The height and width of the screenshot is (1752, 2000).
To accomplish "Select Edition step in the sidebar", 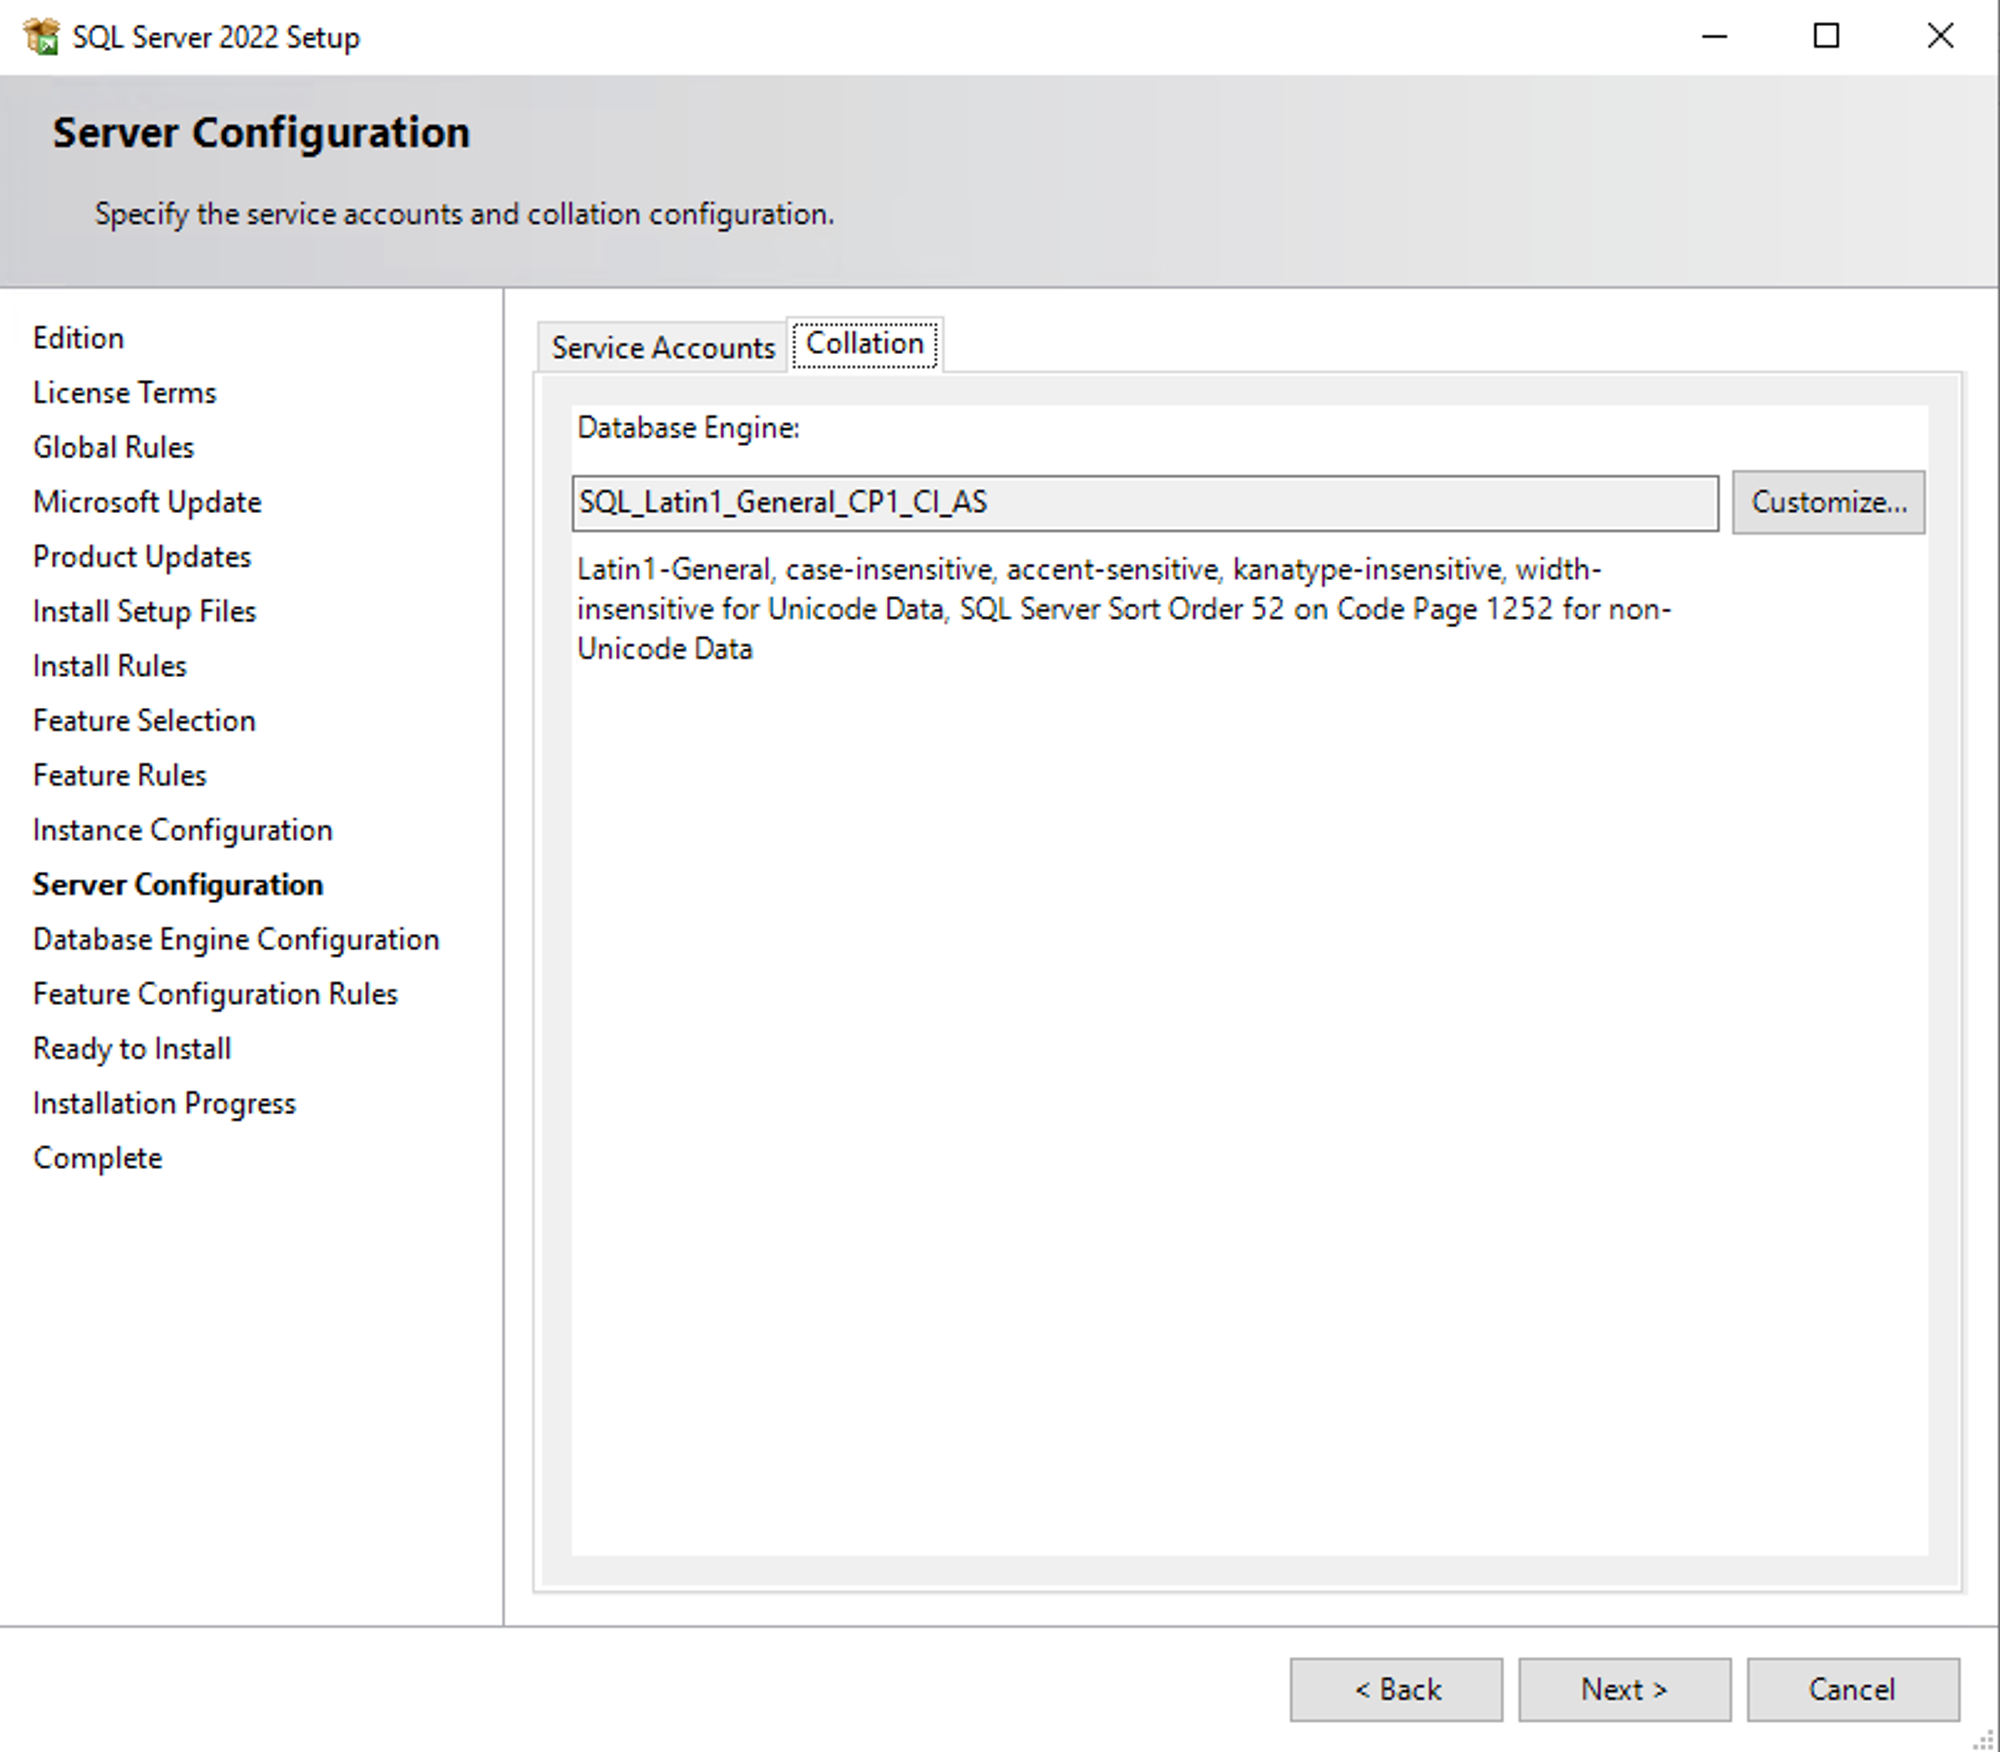I will [78, 338].
